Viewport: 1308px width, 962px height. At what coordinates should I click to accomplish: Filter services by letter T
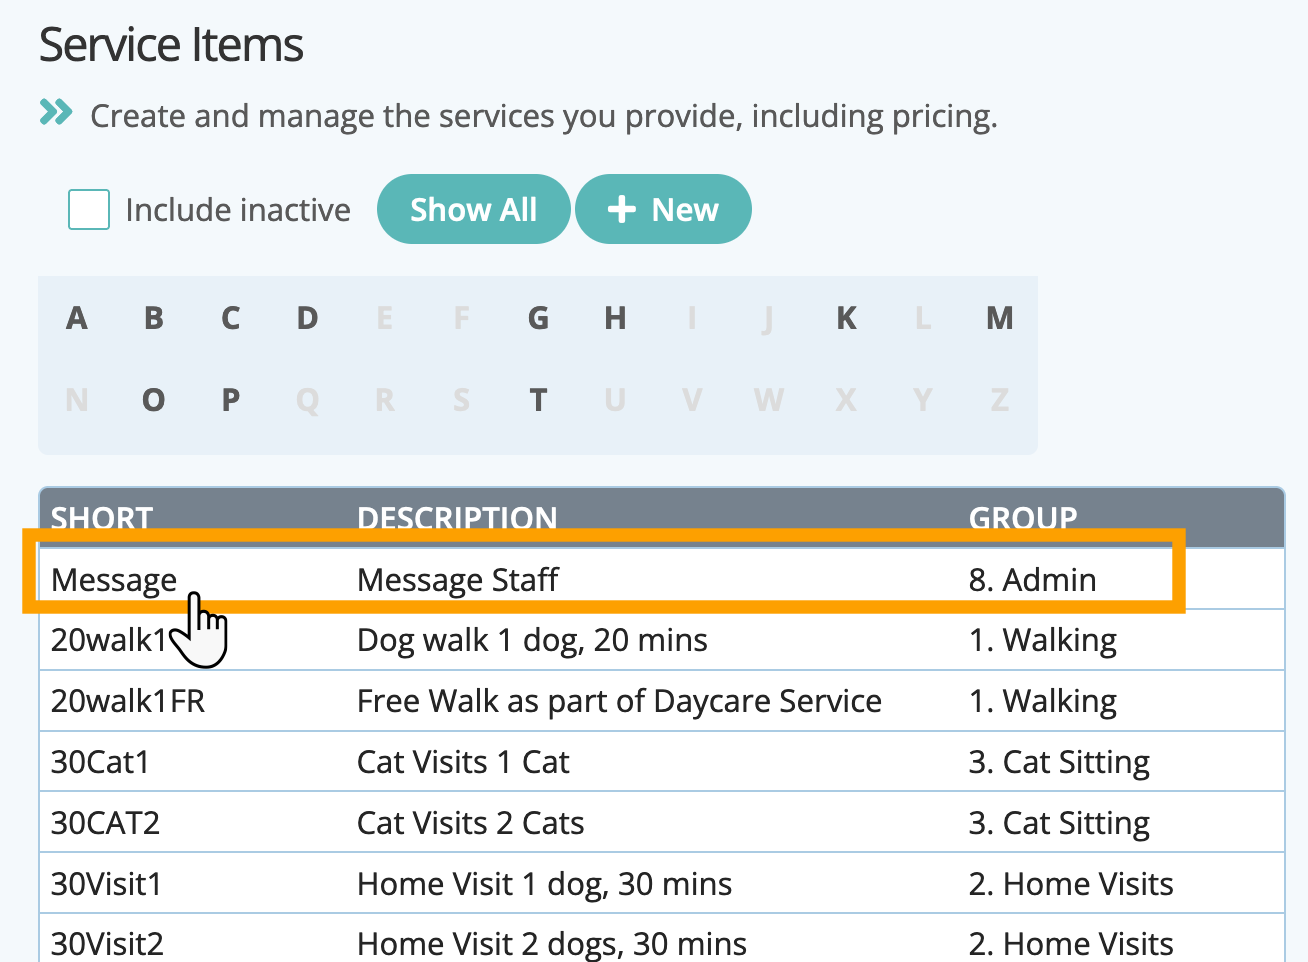tap(538, 400)
